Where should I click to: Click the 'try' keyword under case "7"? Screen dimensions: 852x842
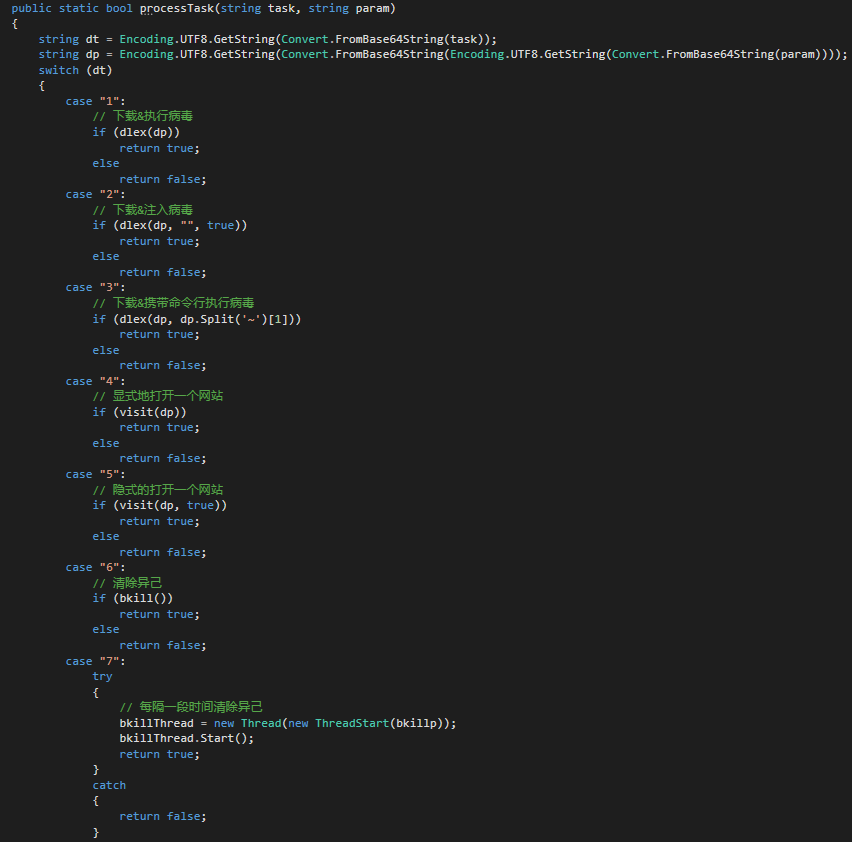102,676
